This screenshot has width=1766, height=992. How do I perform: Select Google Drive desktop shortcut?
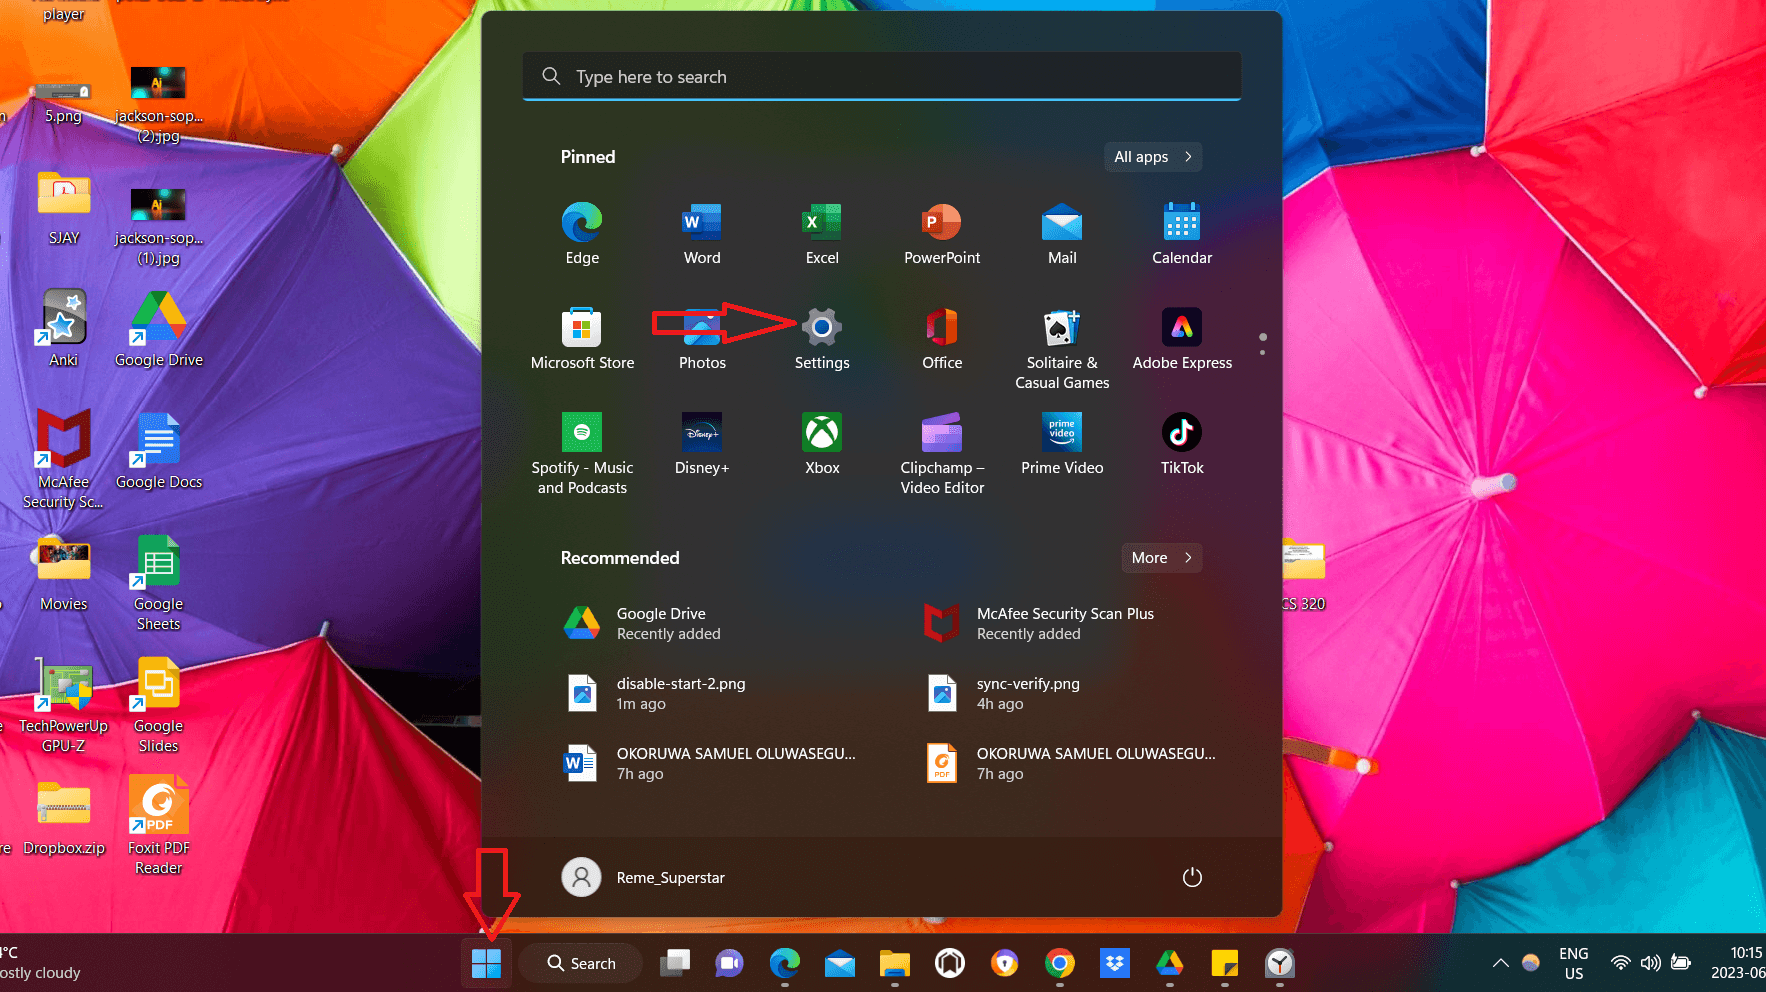tap(159, 329)
